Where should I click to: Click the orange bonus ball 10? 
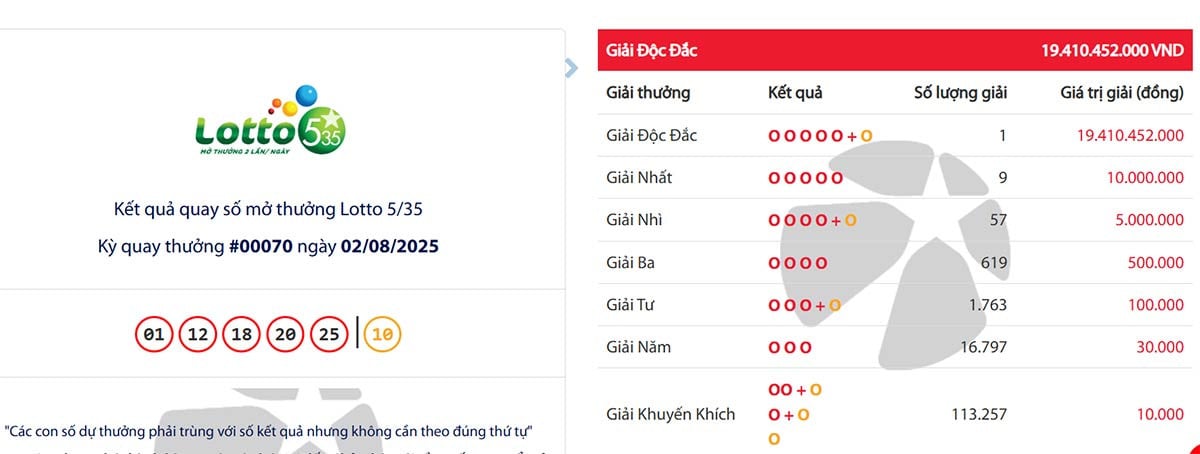click(x=382, y=335)
